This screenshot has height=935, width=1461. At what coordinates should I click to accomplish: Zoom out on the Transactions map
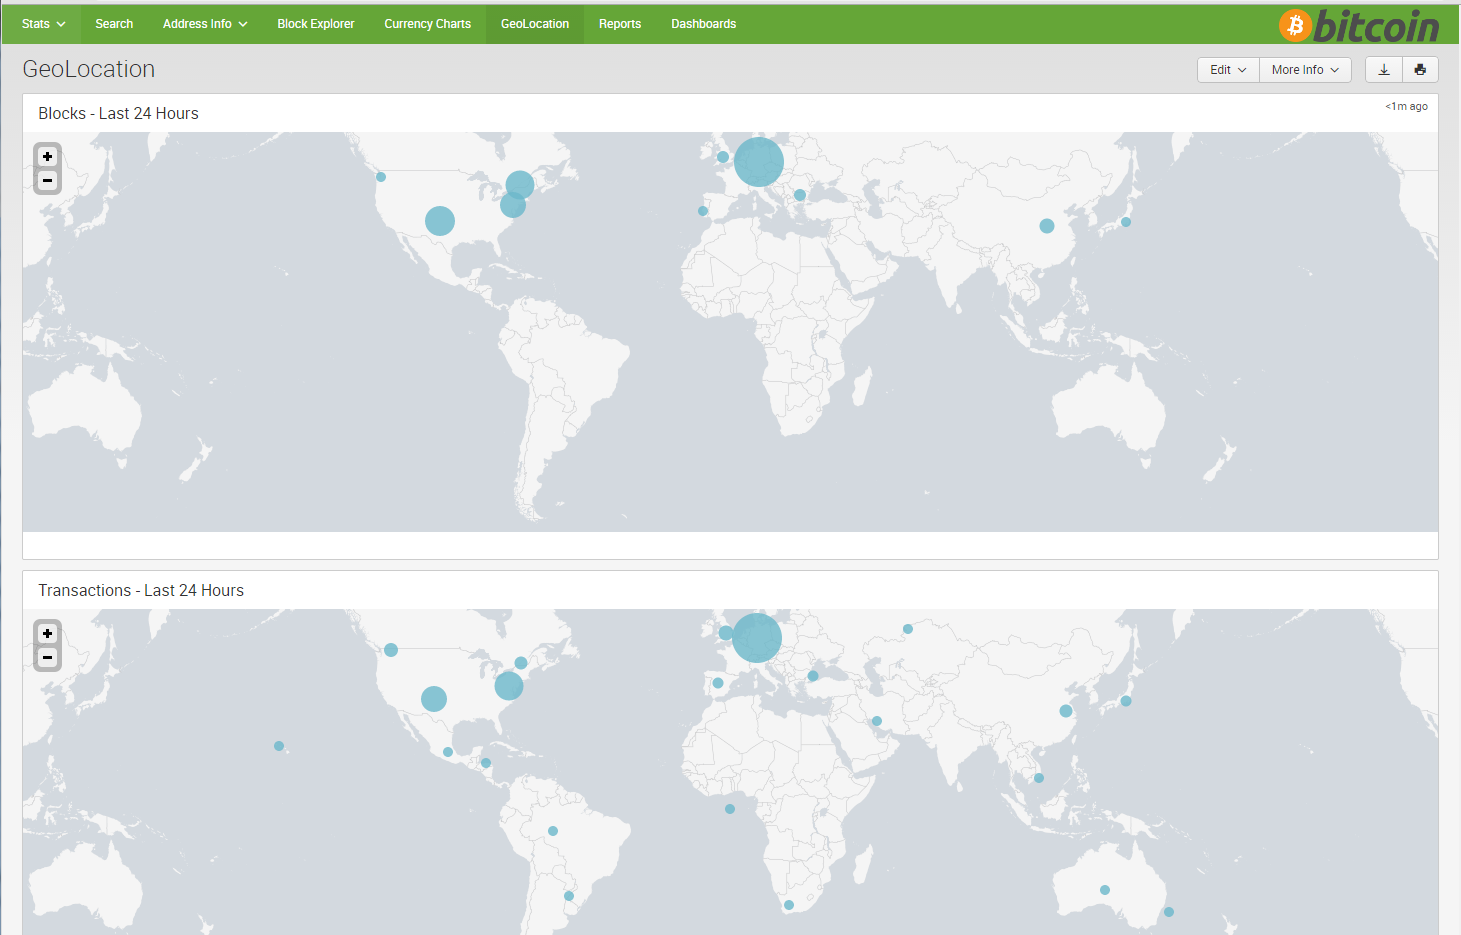[47, 658]
